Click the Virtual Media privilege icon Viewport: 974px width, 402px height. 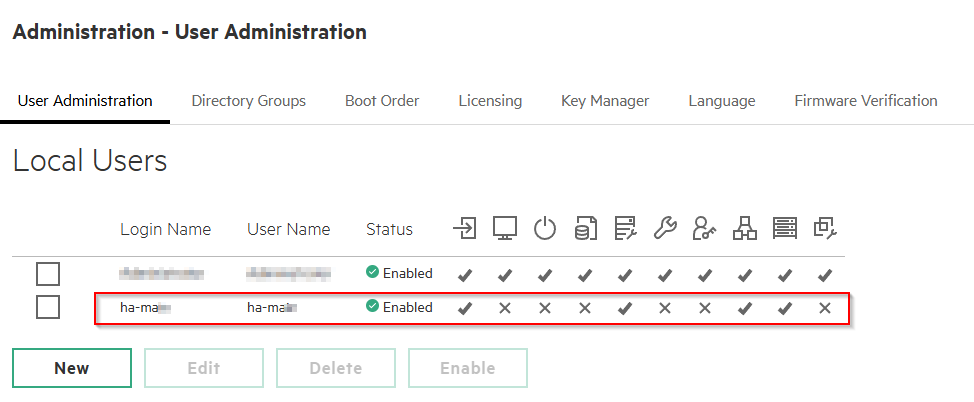[585, 229]
